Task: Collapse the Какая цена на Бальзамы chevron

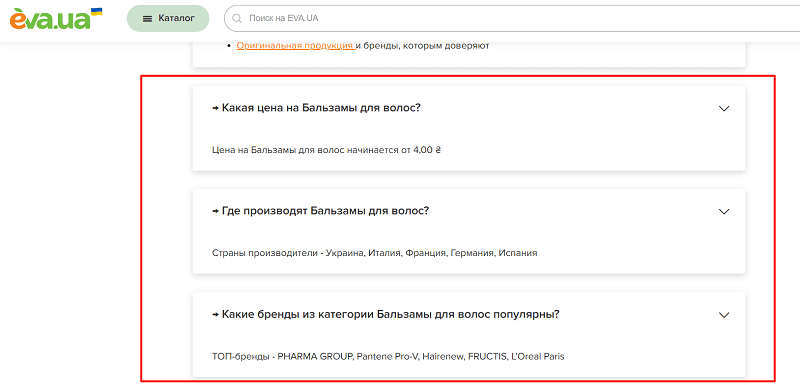Action: [723, 108]
